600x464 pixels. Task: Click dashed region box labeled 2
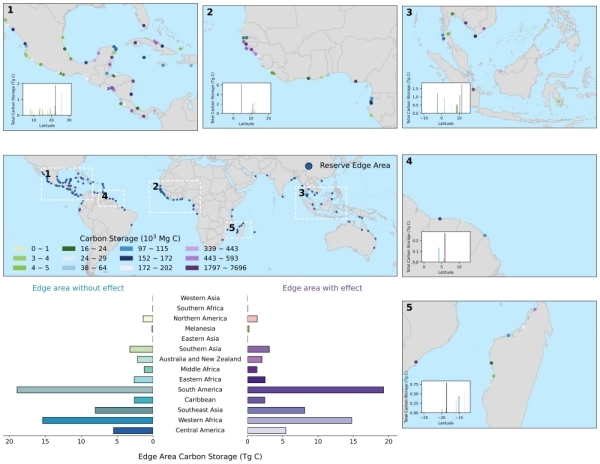[175, 196]
